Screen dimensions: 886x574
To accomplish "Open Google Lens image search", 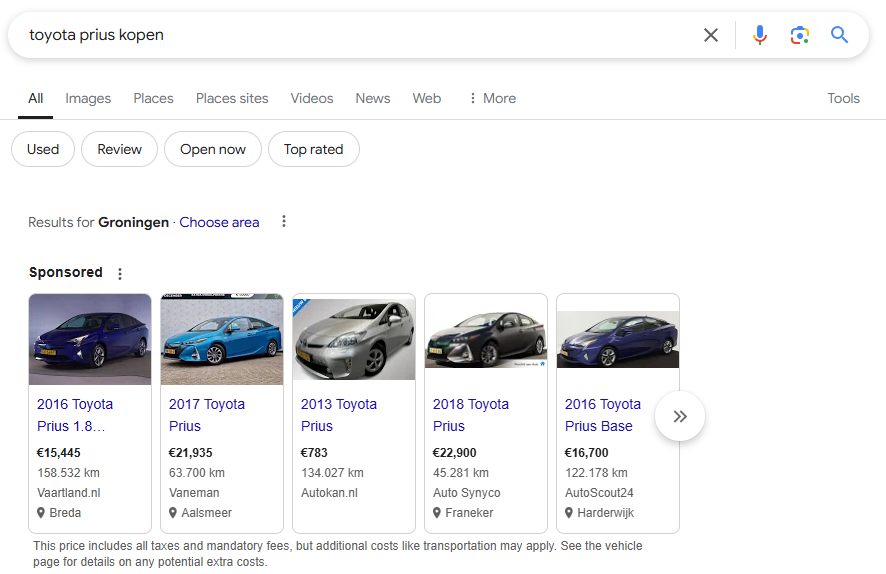I will click(x=799, y=35).
